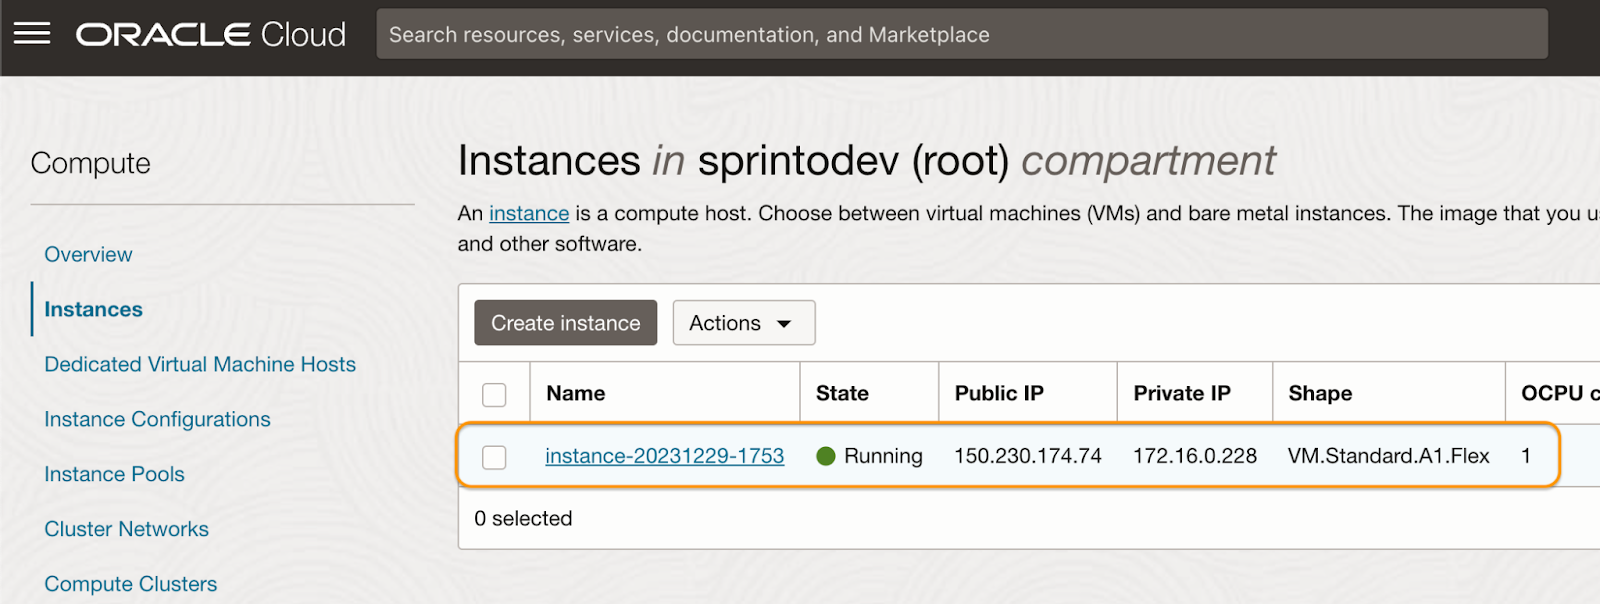Click the green Running status indicator

(826, 456)
